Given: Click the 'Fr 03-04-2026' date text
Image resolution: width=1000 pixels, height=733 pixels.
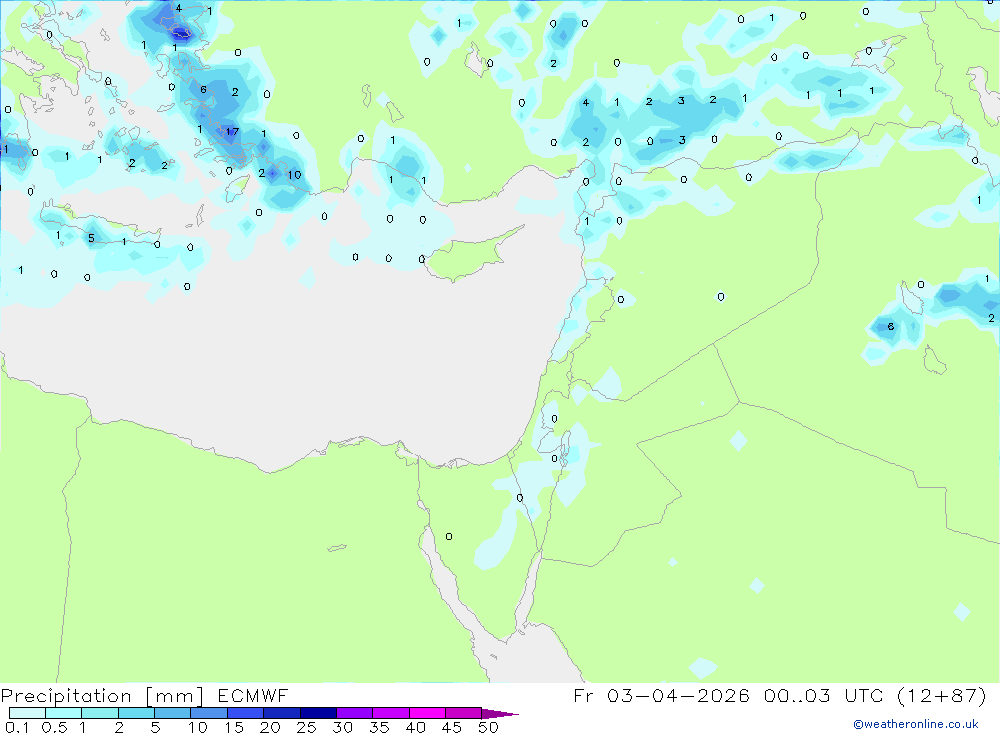Looking at the screenshot, I should click(661, 695).
